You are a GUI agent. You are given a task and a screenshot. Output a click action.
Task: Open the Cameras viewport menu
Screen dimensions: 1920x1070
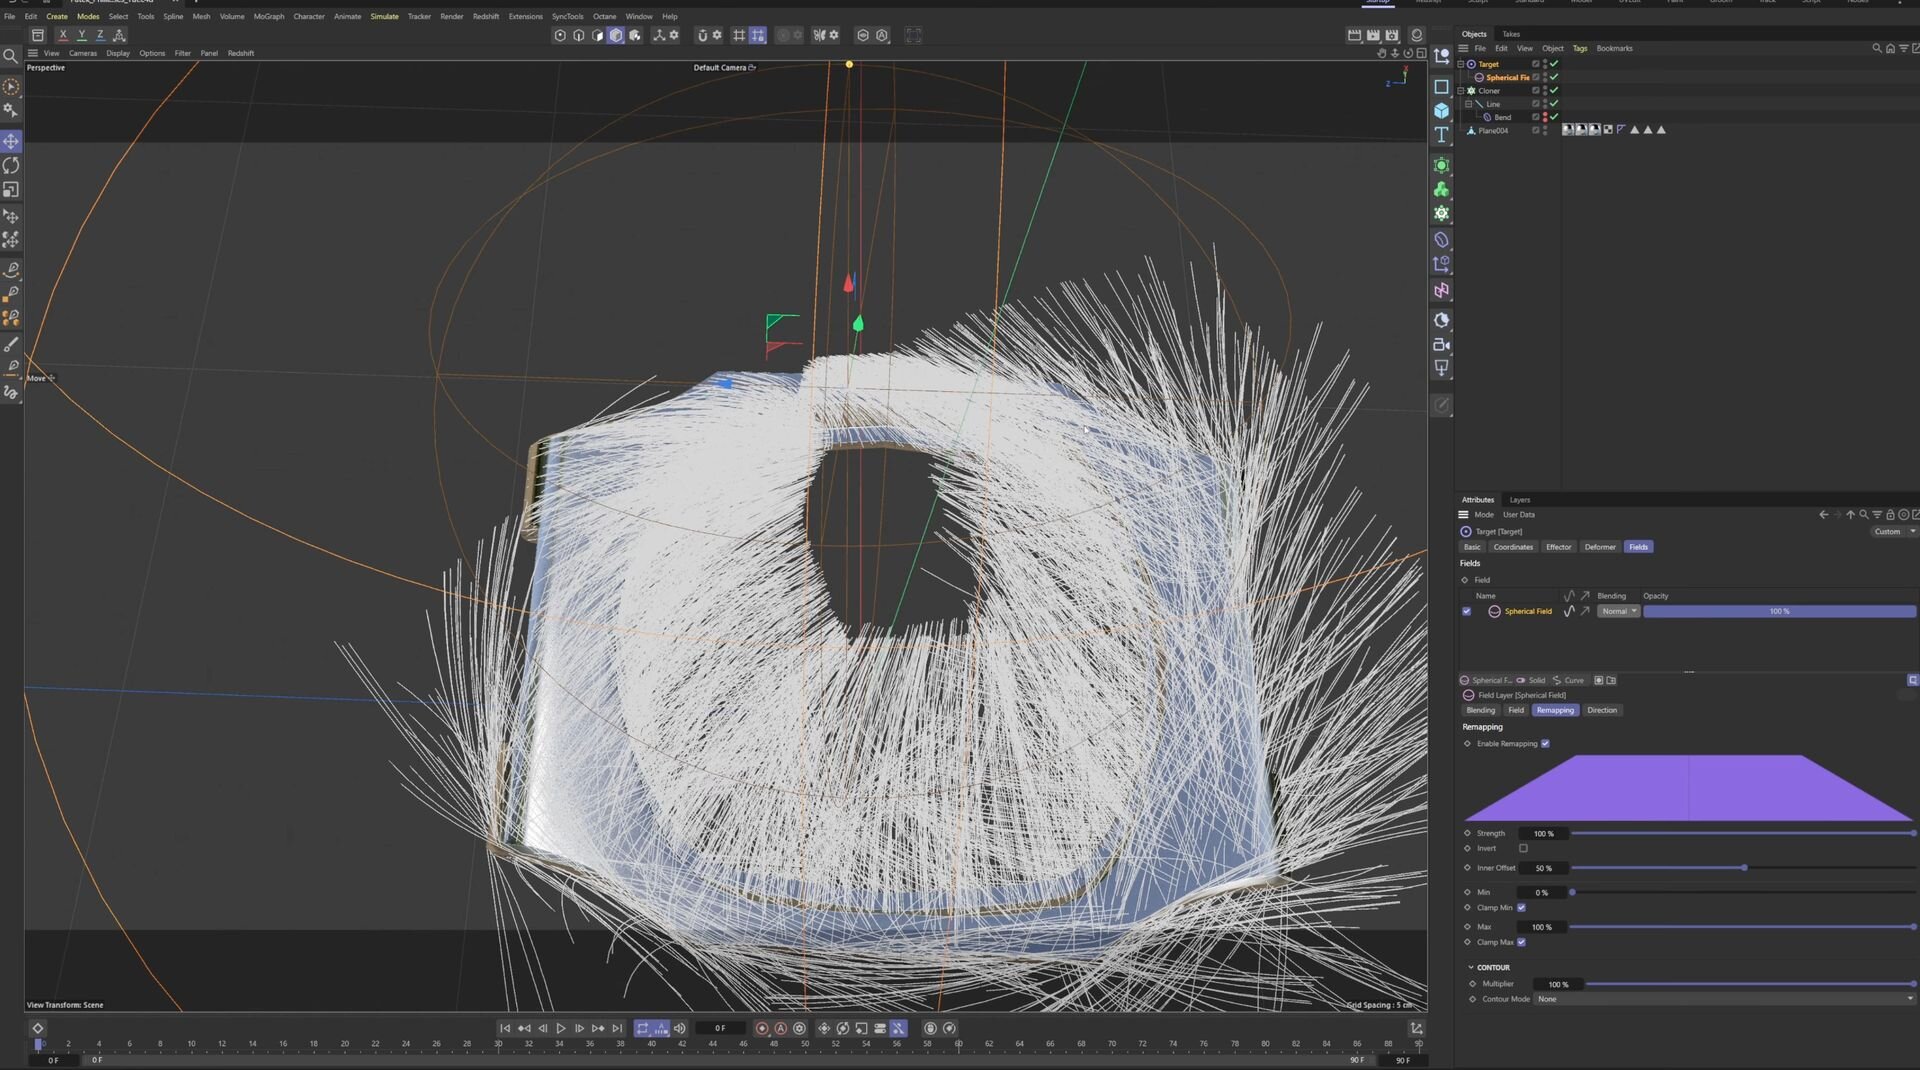tap(83, 53)
